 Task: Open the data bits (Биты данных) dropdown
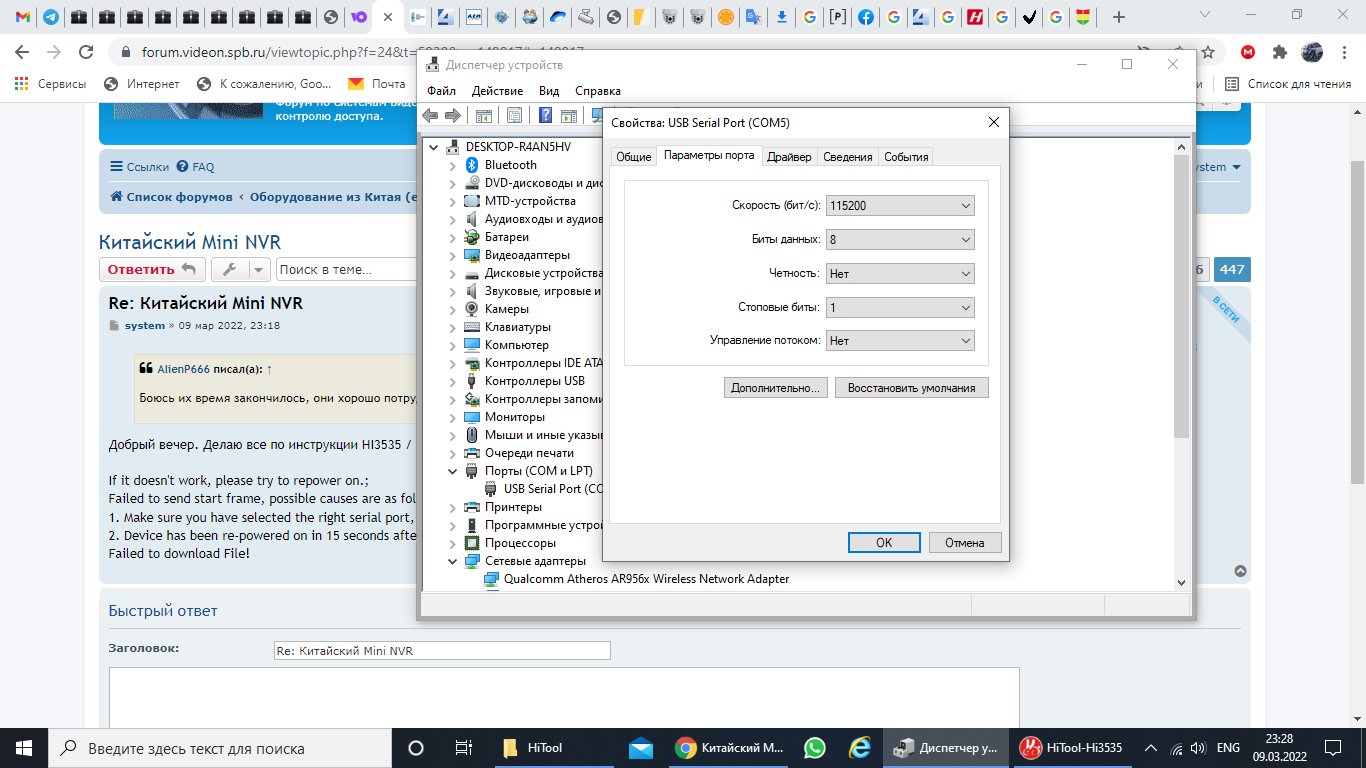tap(900, 240)
